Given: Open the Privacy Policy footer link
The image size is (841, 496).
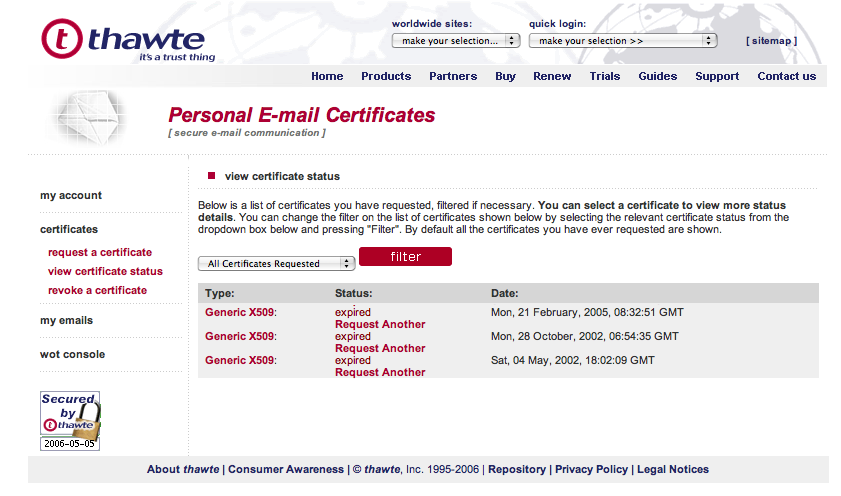Looking at the screenshot, I should (x=591, y=469).
